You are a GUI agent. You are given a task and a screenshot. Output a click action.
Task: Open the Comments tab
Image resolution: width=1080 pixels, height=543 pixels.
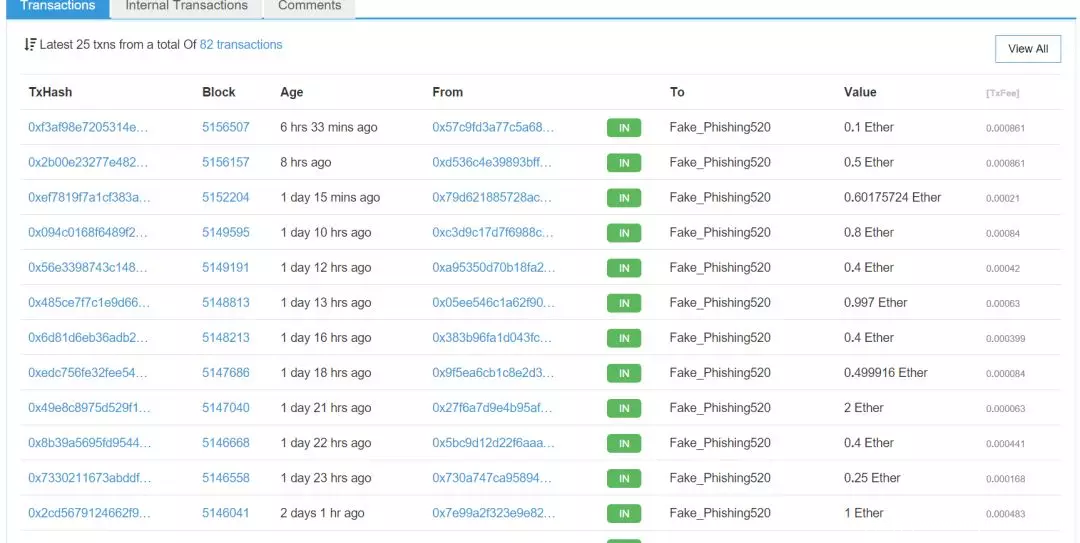(x=308, y=6)
